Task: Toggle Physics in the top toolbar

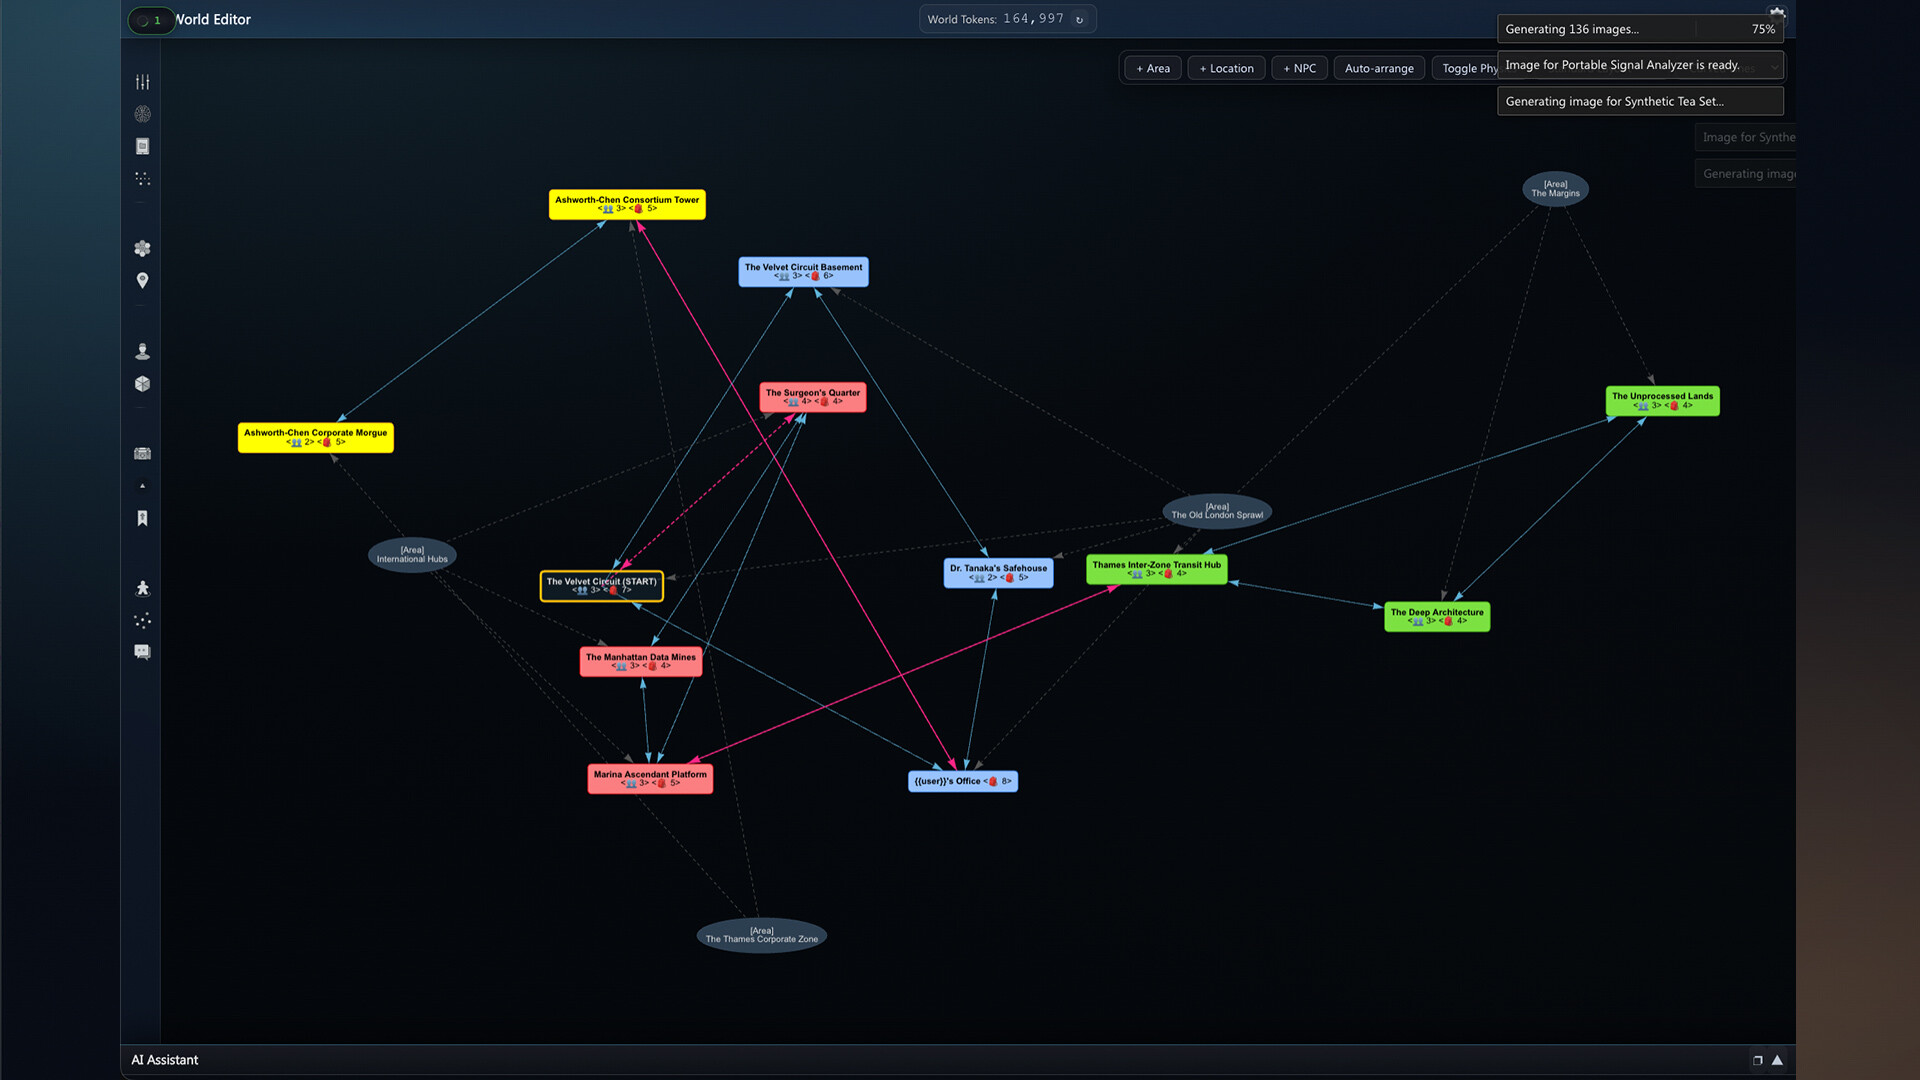Action: click(1466, 68)
